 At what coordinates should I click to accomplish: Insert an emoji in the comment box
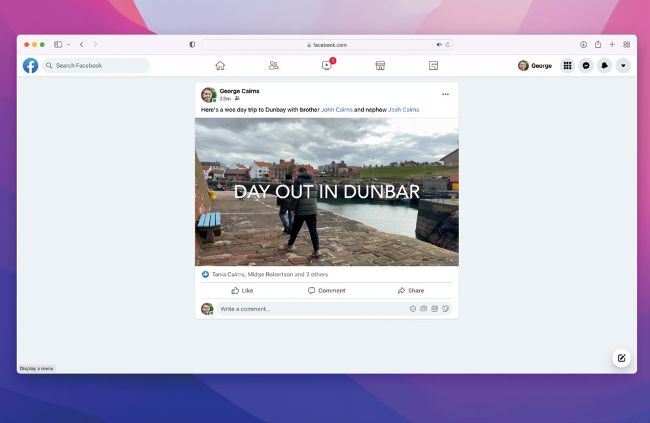coord(413,309)
